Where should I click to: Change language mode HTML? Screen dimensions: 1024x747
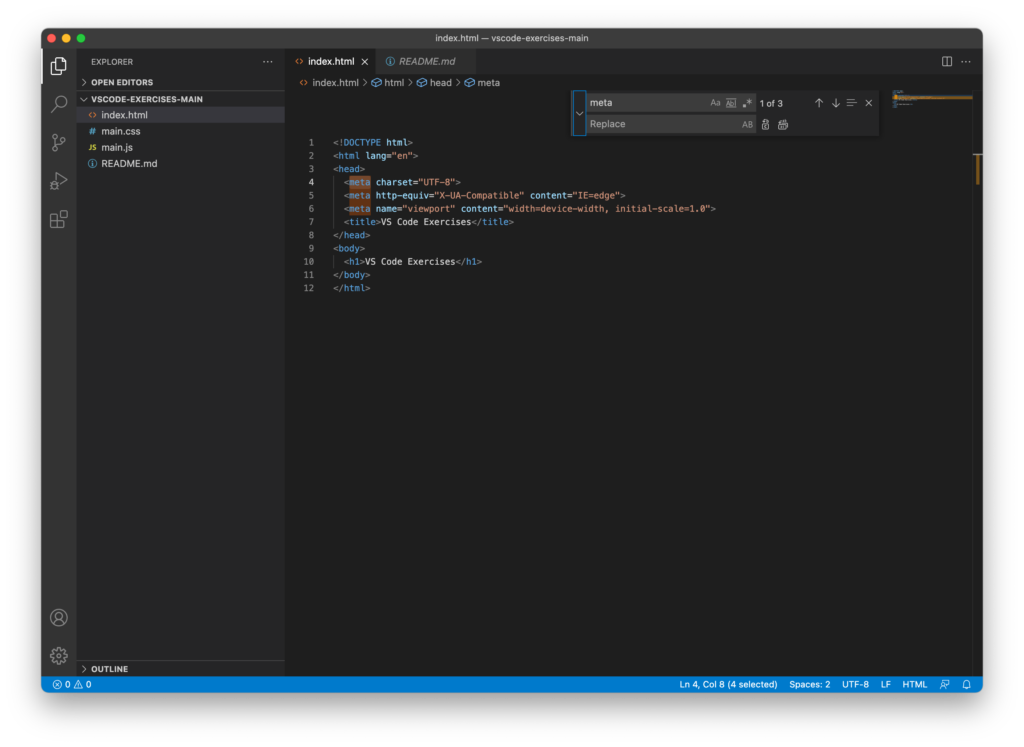point(914,684)
